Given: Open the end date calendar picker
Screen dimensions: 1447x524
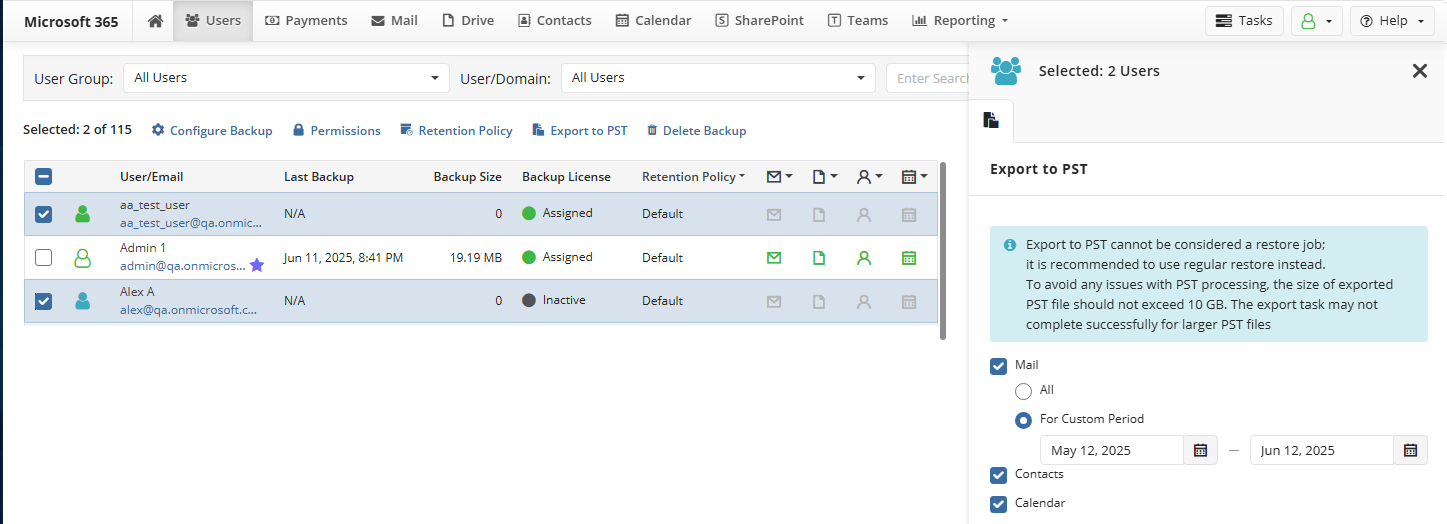Looking at the screenshot, I should 1410,450.
